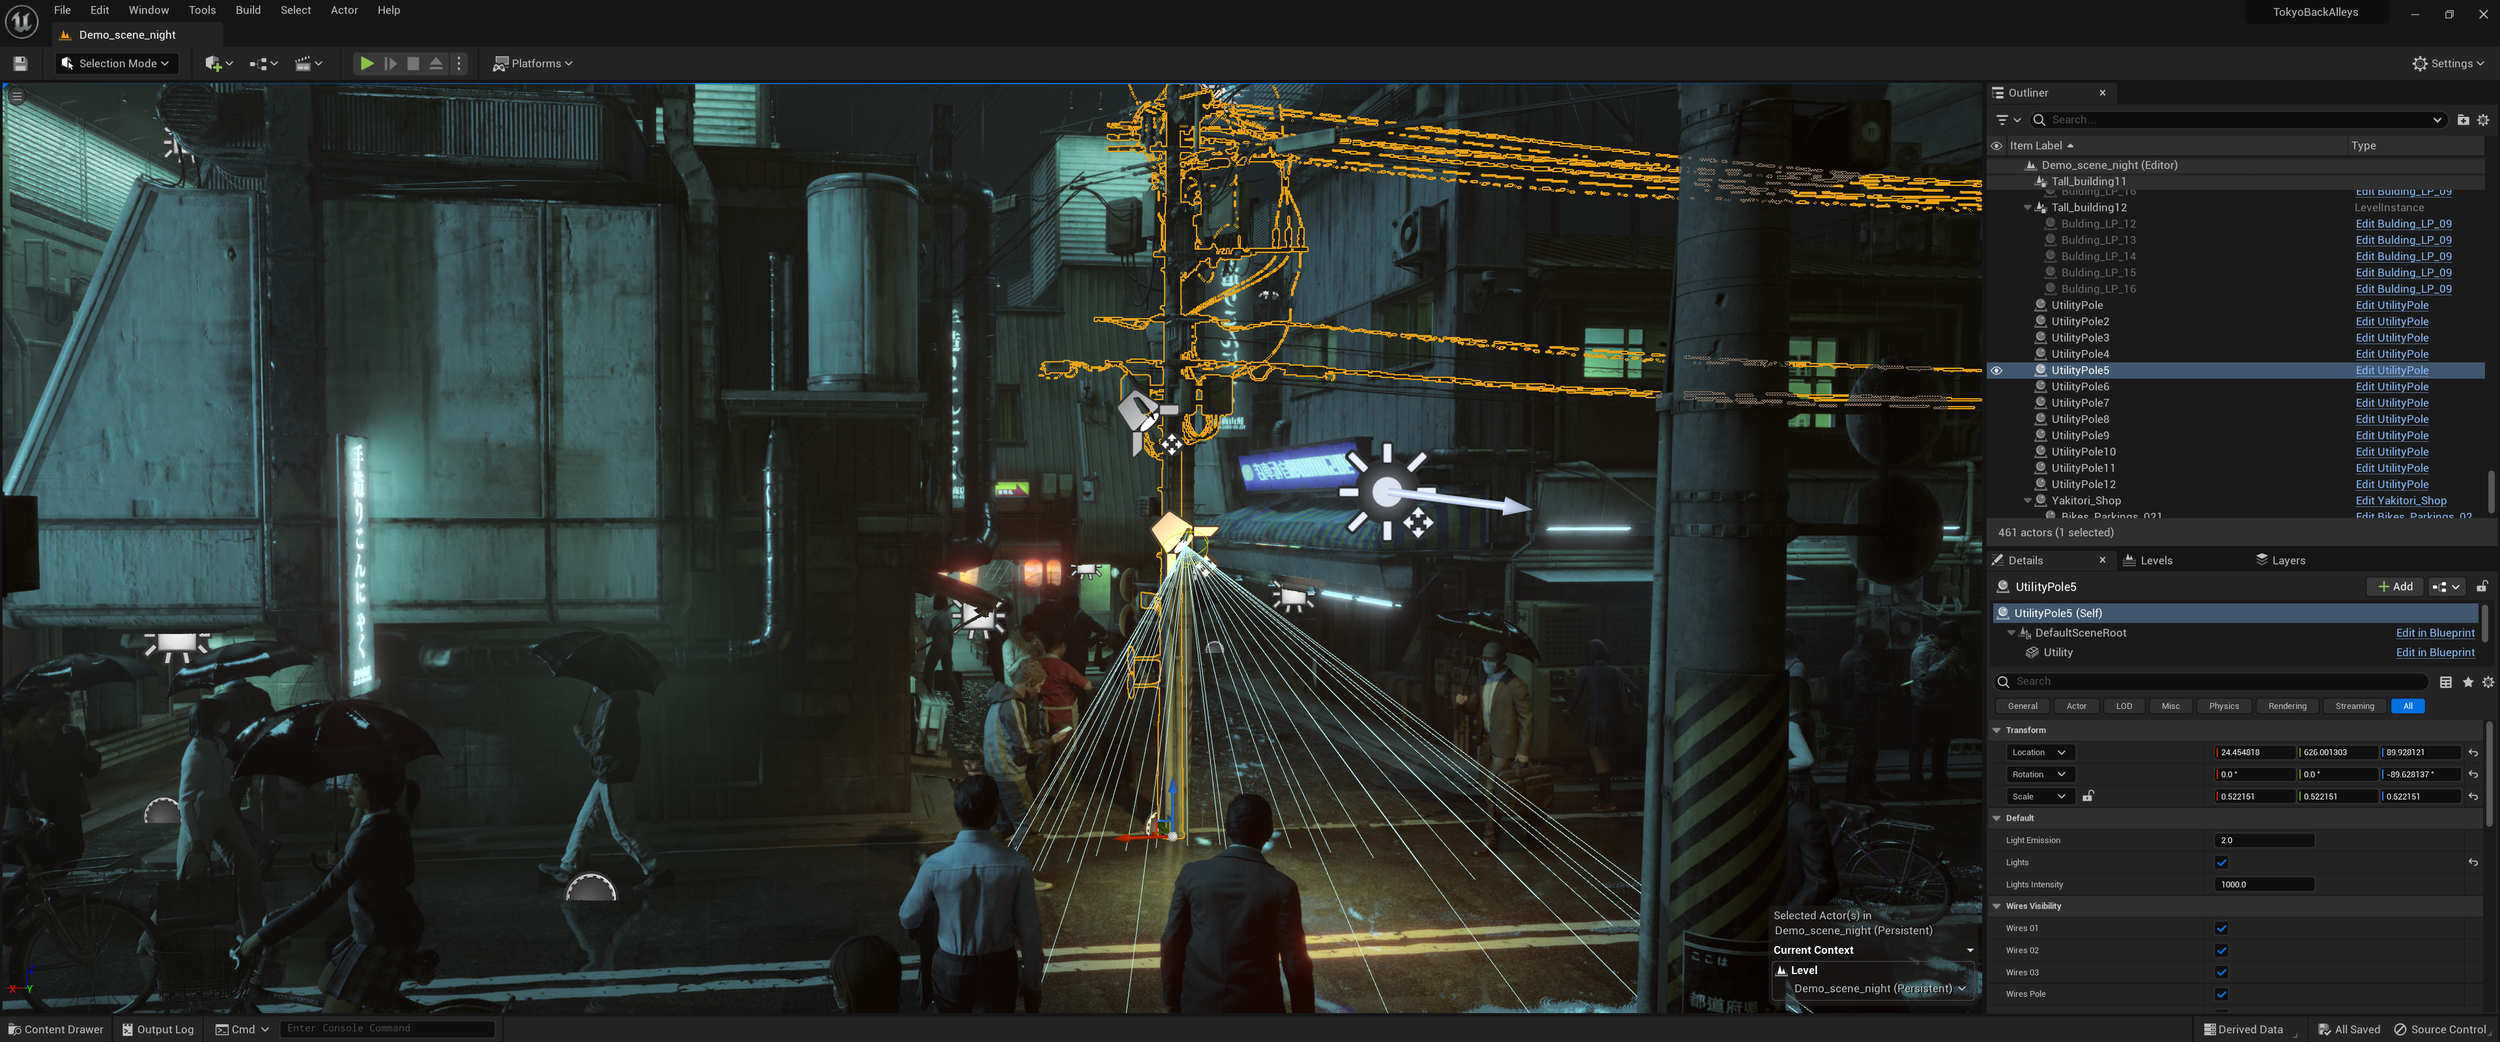Click the Light Emission value field
Viewport: 2500px width, 1042px height.
[2264, 840]
